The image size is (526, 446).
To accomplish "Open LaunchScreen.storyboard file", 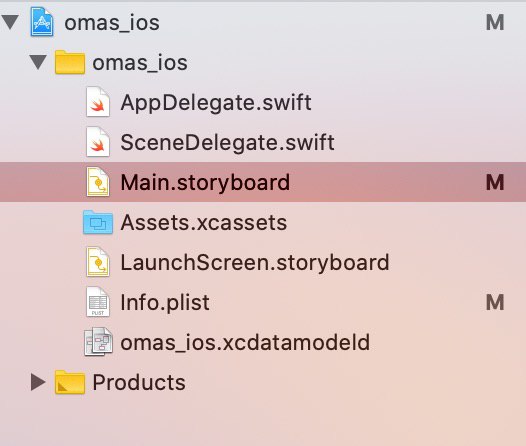I will pyautogui.click(x=255, y=262).
